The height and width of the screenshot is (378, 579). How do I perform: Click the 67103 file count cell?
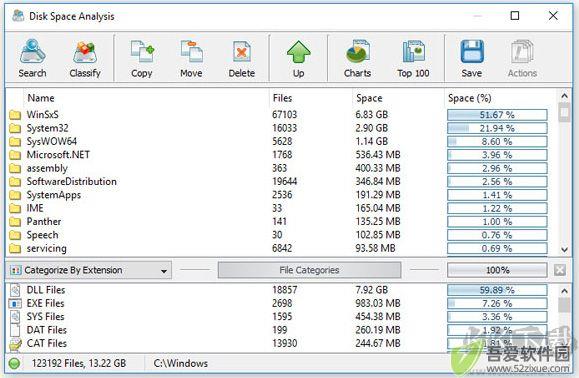click(x=284, y=115)
